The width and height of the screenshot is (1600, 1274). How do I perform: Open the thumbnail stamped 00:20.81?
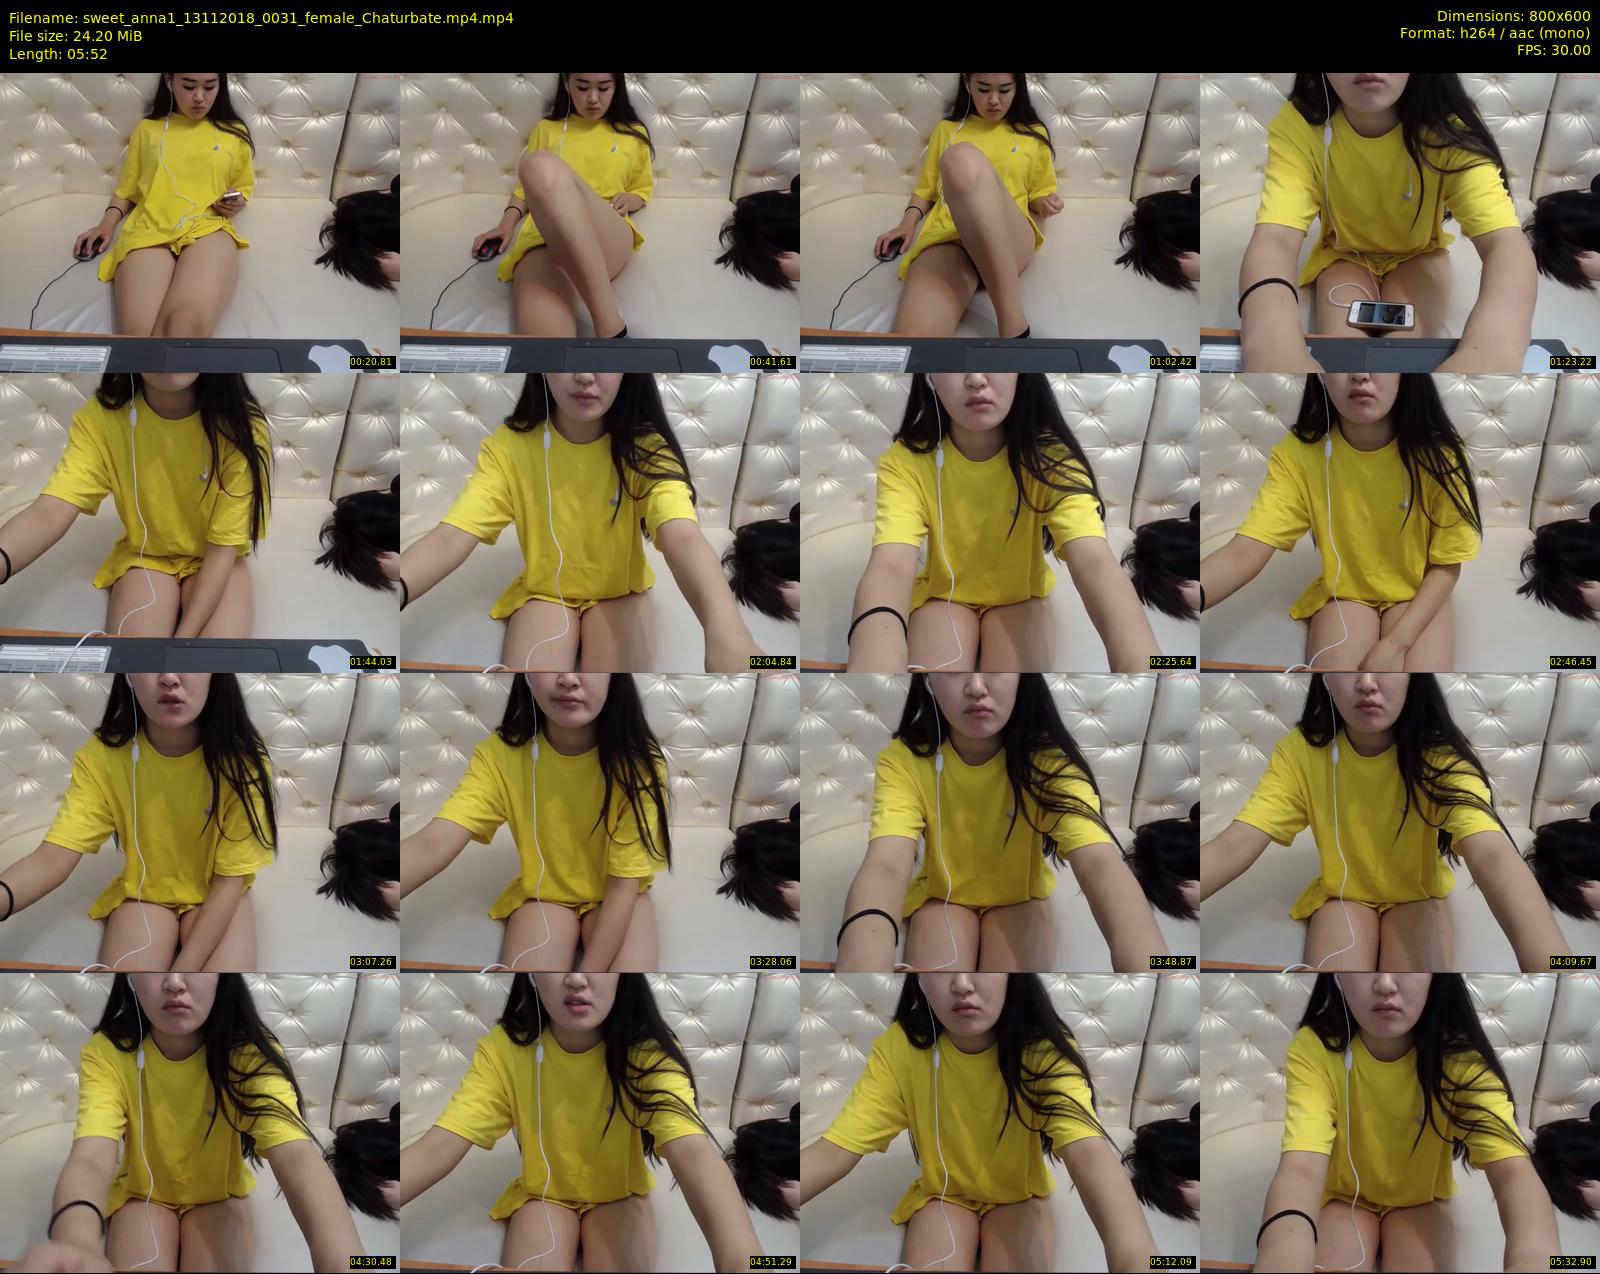point(200,222)
